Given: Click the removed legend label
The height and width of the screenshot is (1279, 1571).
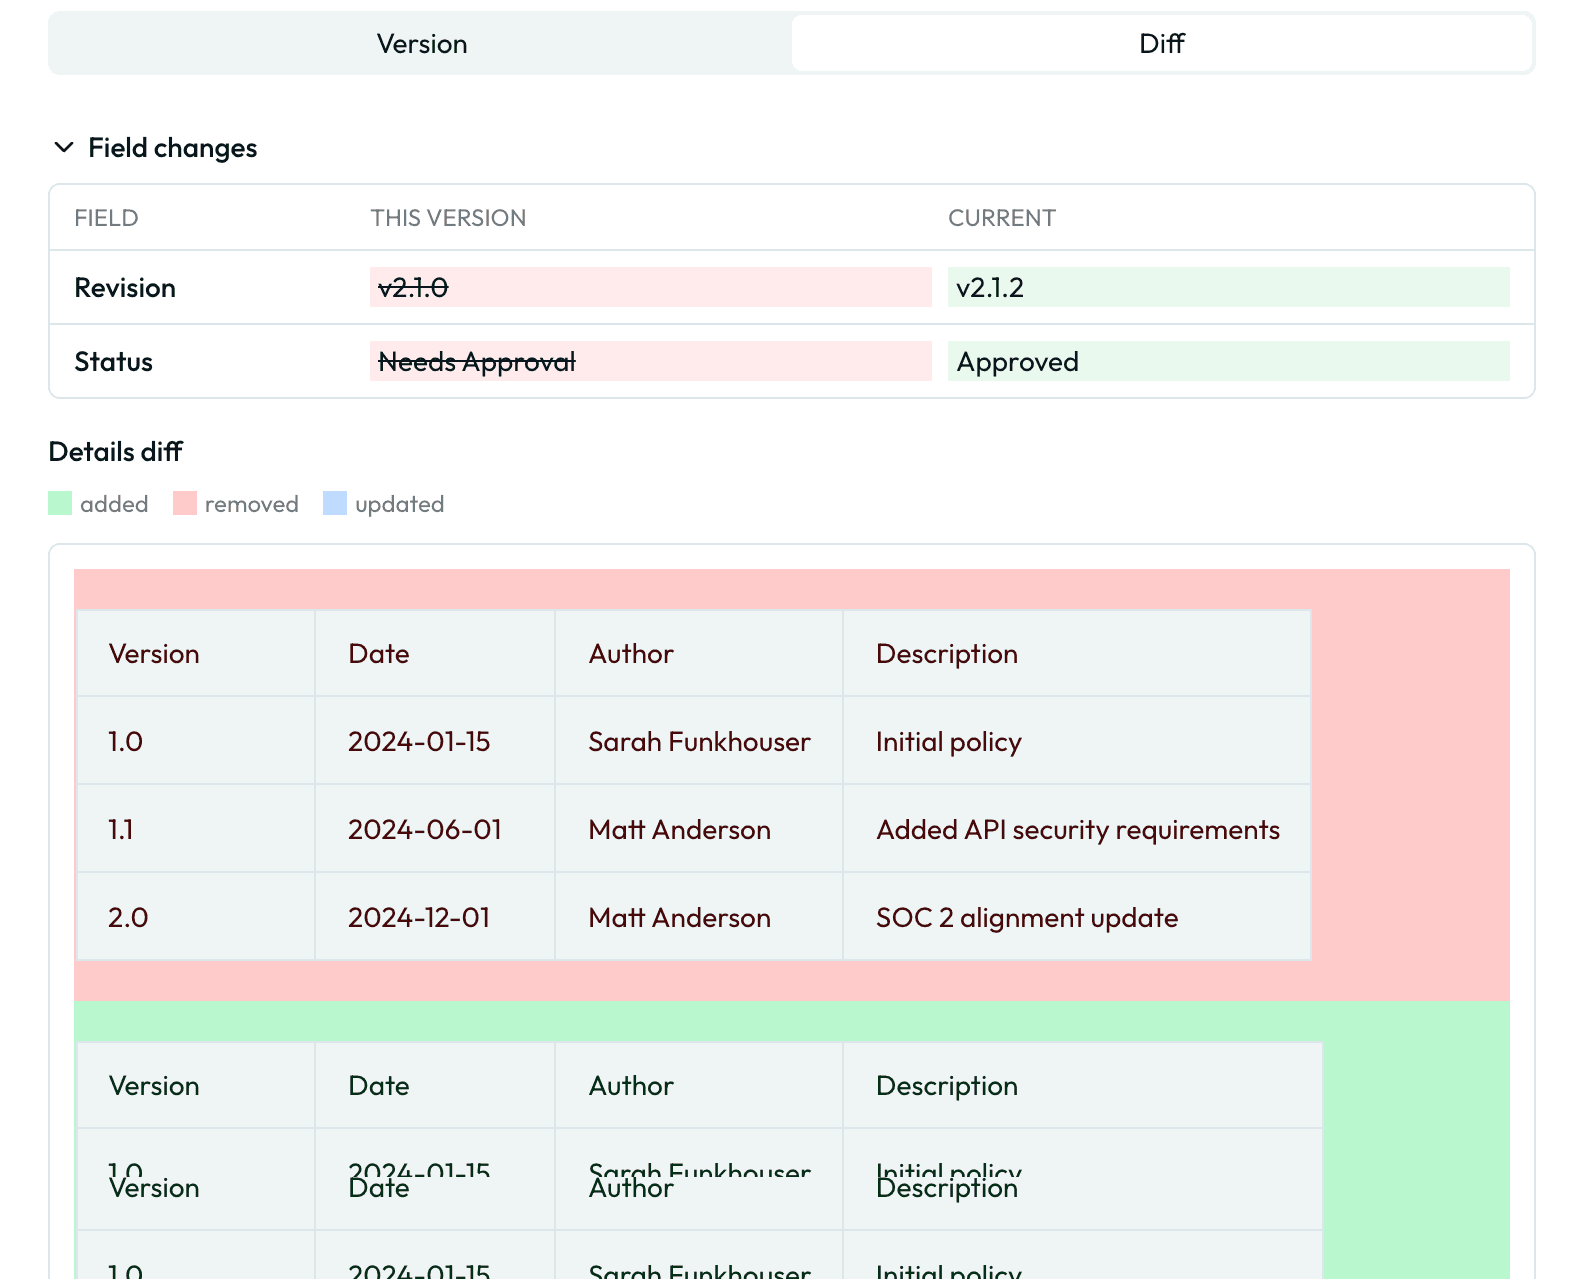Looking at the screenshot, I should click(x=252, y=504).
